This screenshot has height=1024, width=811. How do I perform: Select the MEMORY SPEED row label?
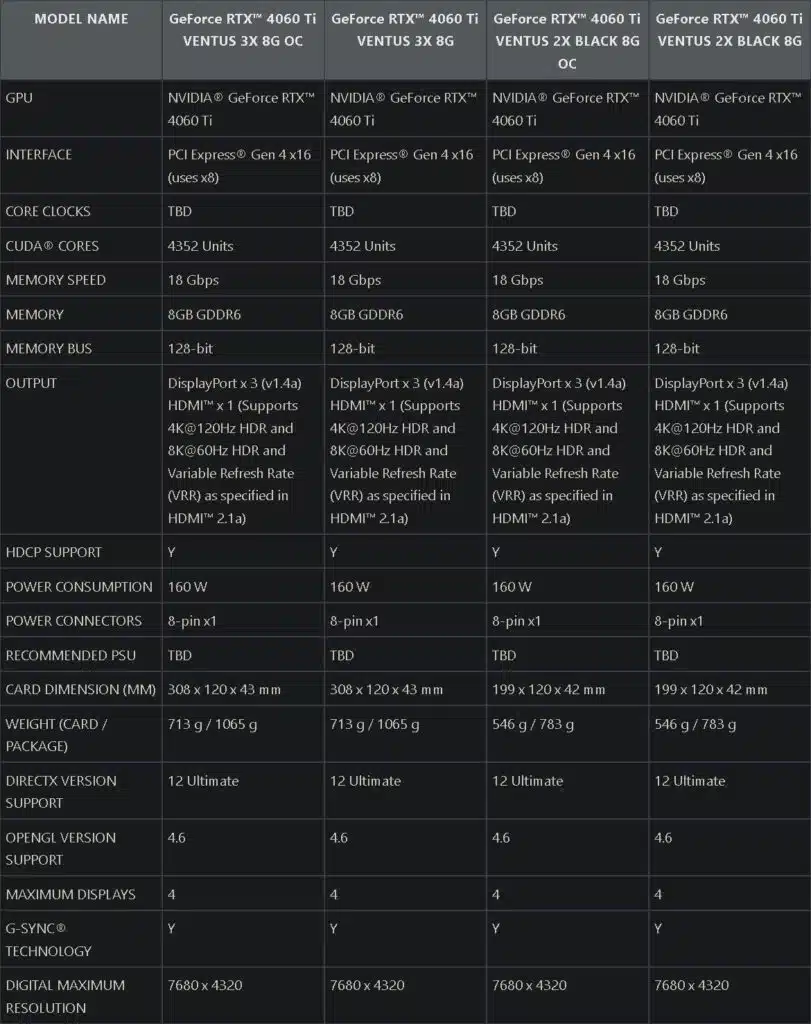(56, 280)
